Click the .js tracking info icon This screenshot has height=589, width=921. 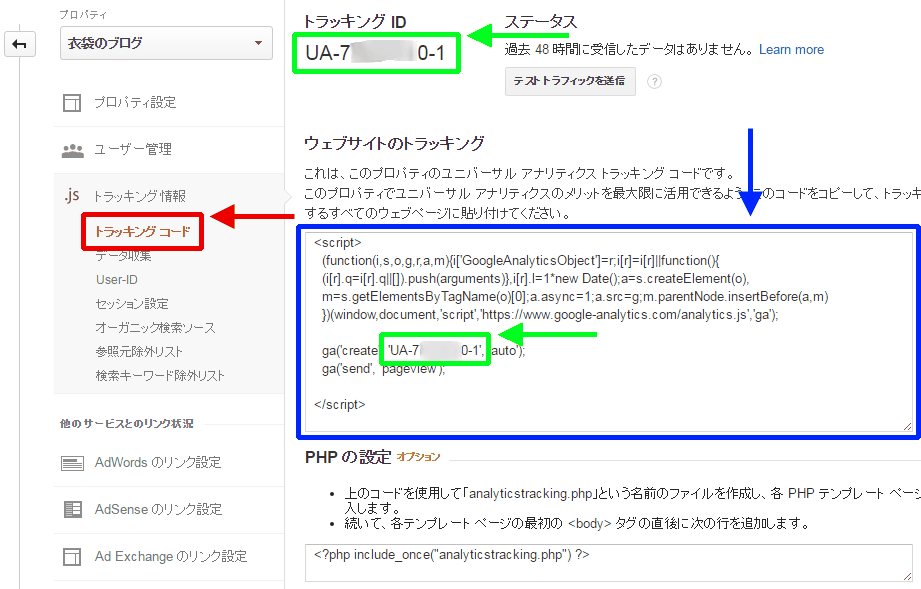click(72, 196)
